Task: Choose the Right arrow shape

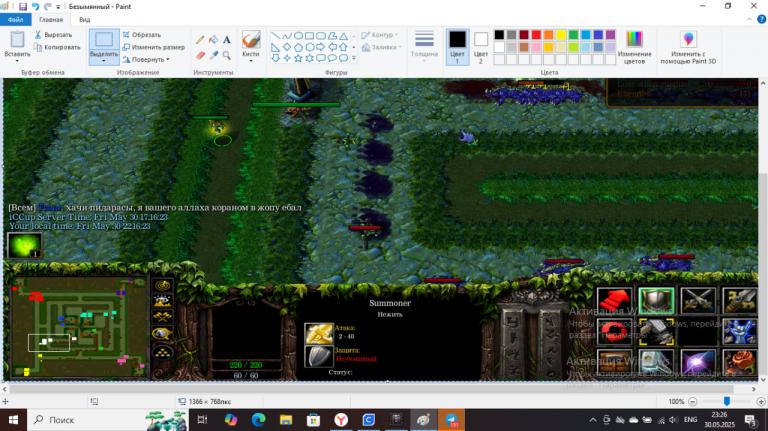Action: click(x=321, y=47)
